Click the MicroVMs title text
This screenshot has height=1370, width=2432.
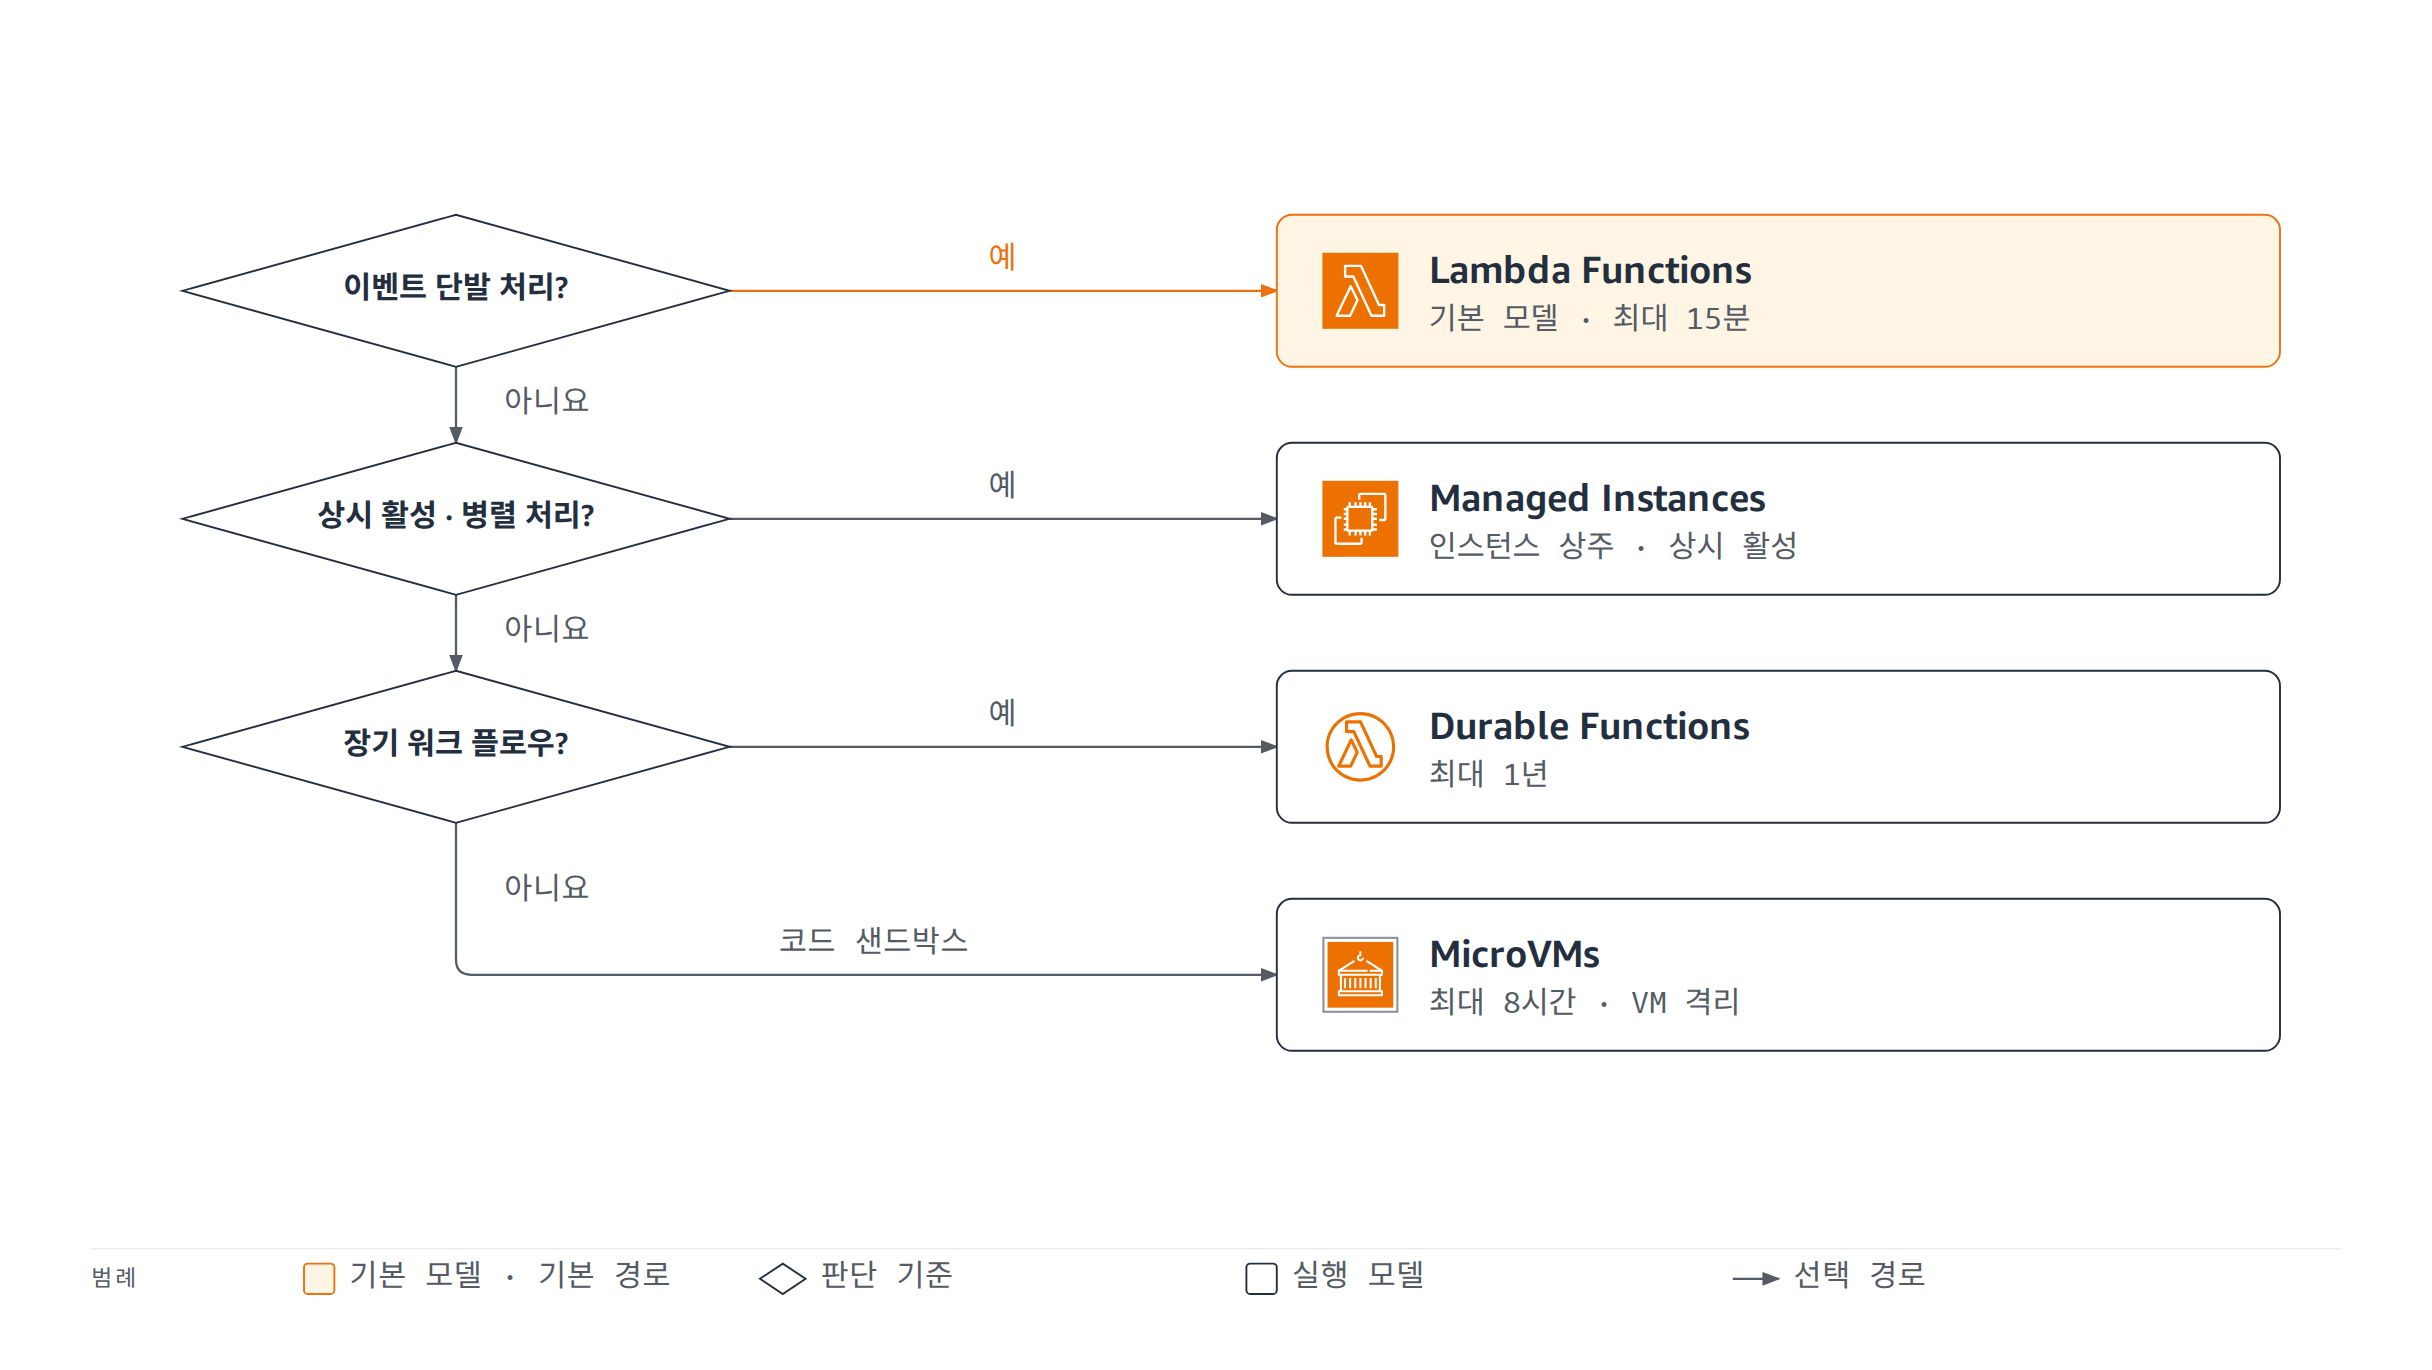point(1514,955)
